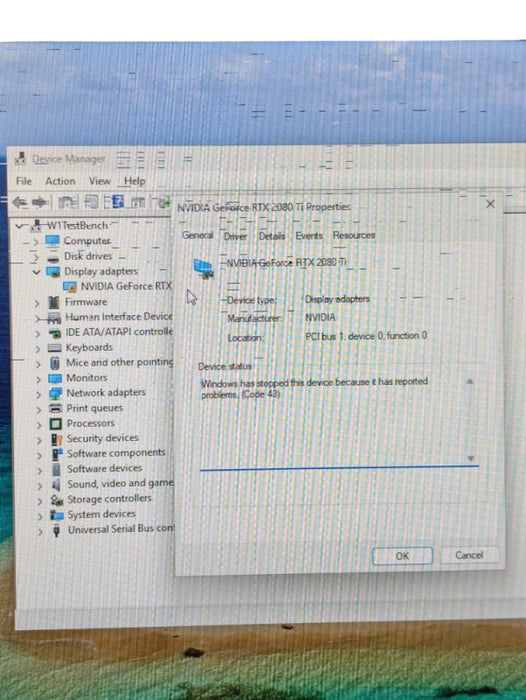This screenshot has height=700, width=526.
Task: Switch to the Driver tab
Action: pos(235,236)
